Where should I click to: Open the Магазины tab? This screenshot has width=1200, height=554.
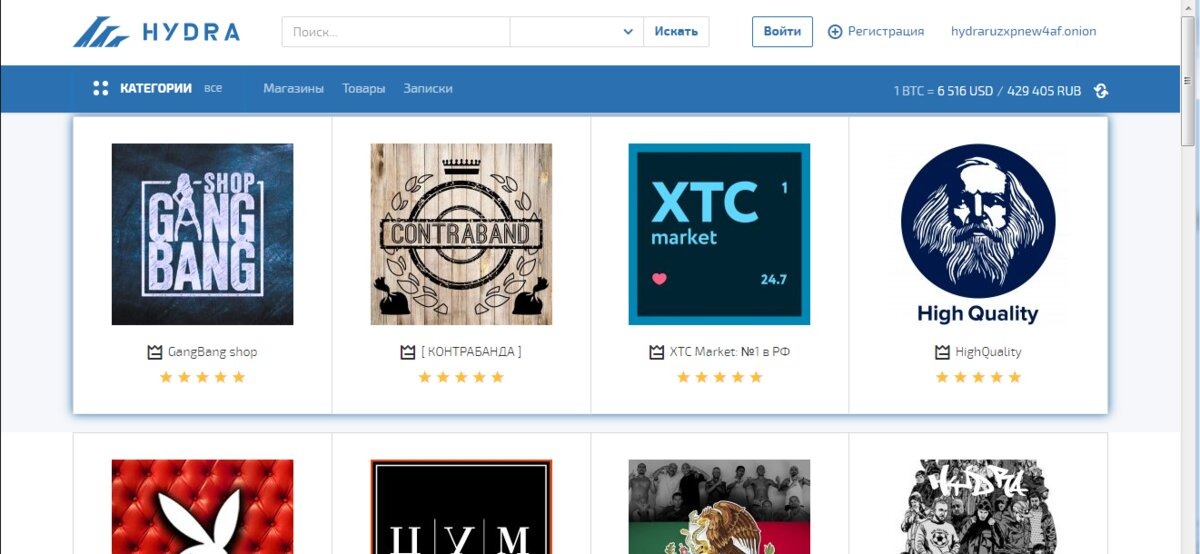(293, 89)
